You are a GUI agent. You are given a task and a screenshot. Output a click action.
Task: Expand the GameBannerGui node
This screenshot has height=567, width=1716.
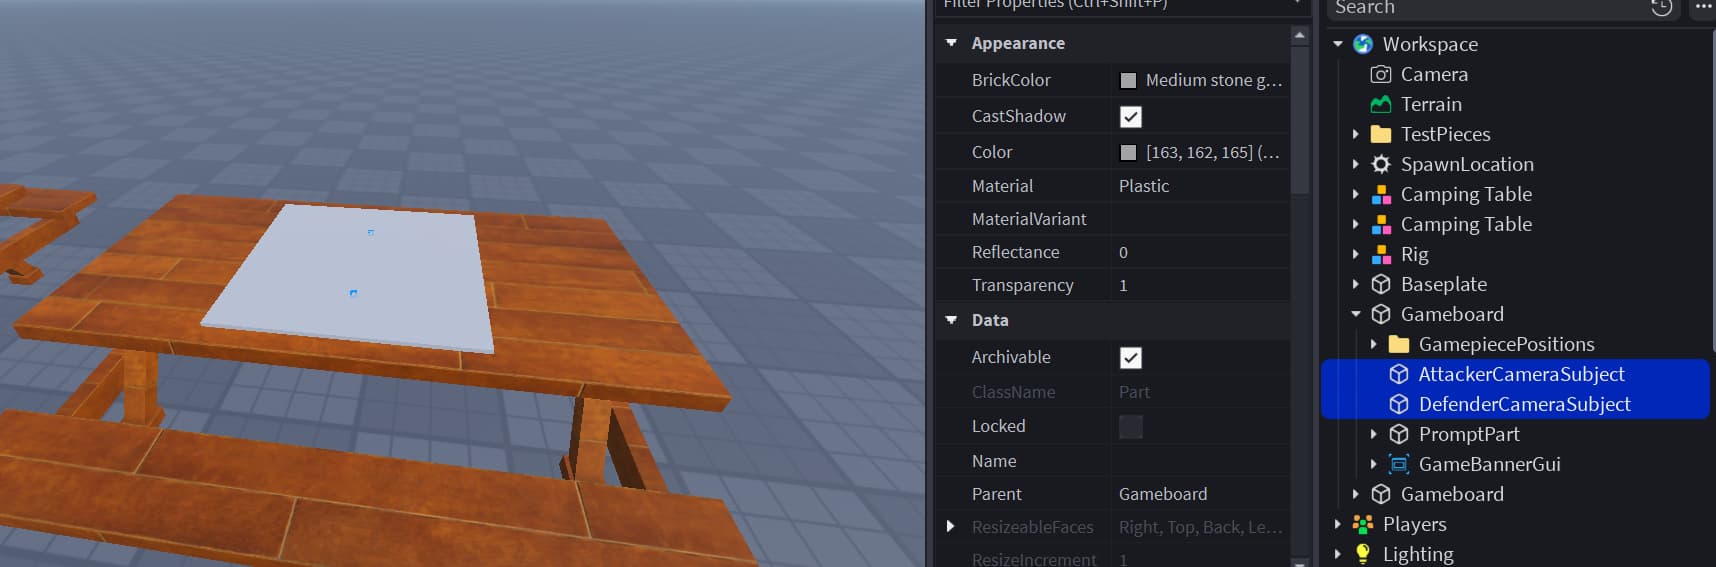pos(1373,464)
